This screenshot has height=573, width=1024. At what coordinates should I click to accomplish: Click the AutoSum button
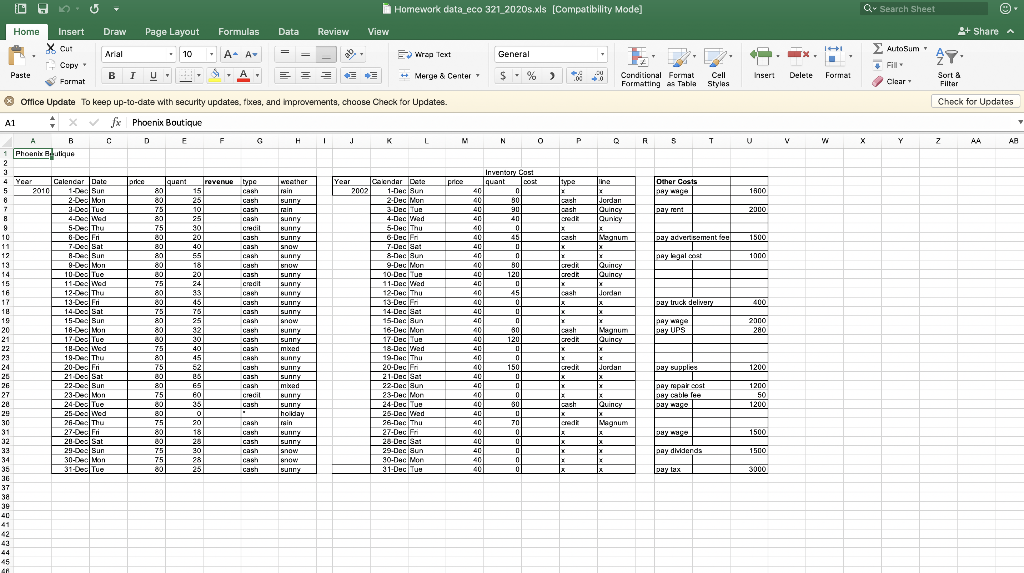tap(896, 48)
